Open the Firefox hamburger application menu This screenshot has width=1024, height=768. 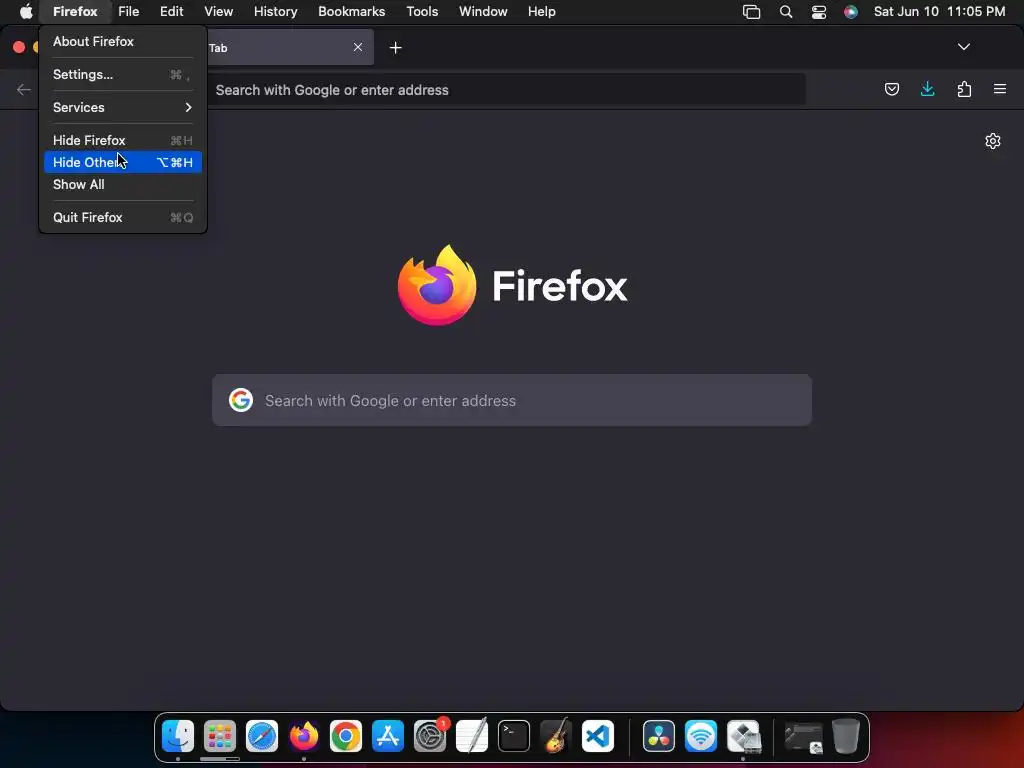coord(999,89)
